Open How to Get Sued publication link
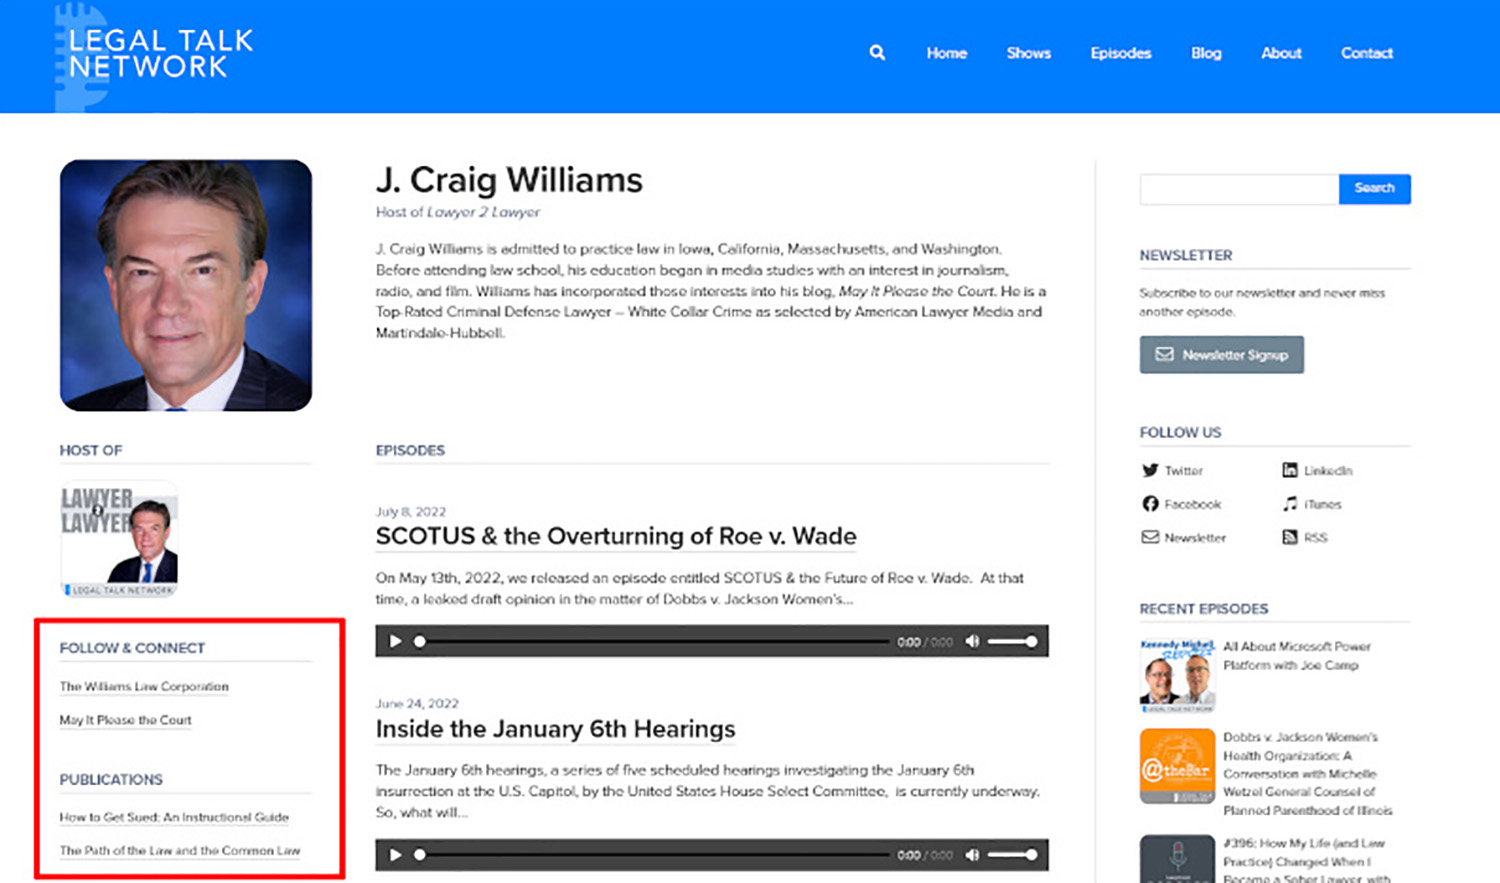1500x883 pixels. coord(174,817)
